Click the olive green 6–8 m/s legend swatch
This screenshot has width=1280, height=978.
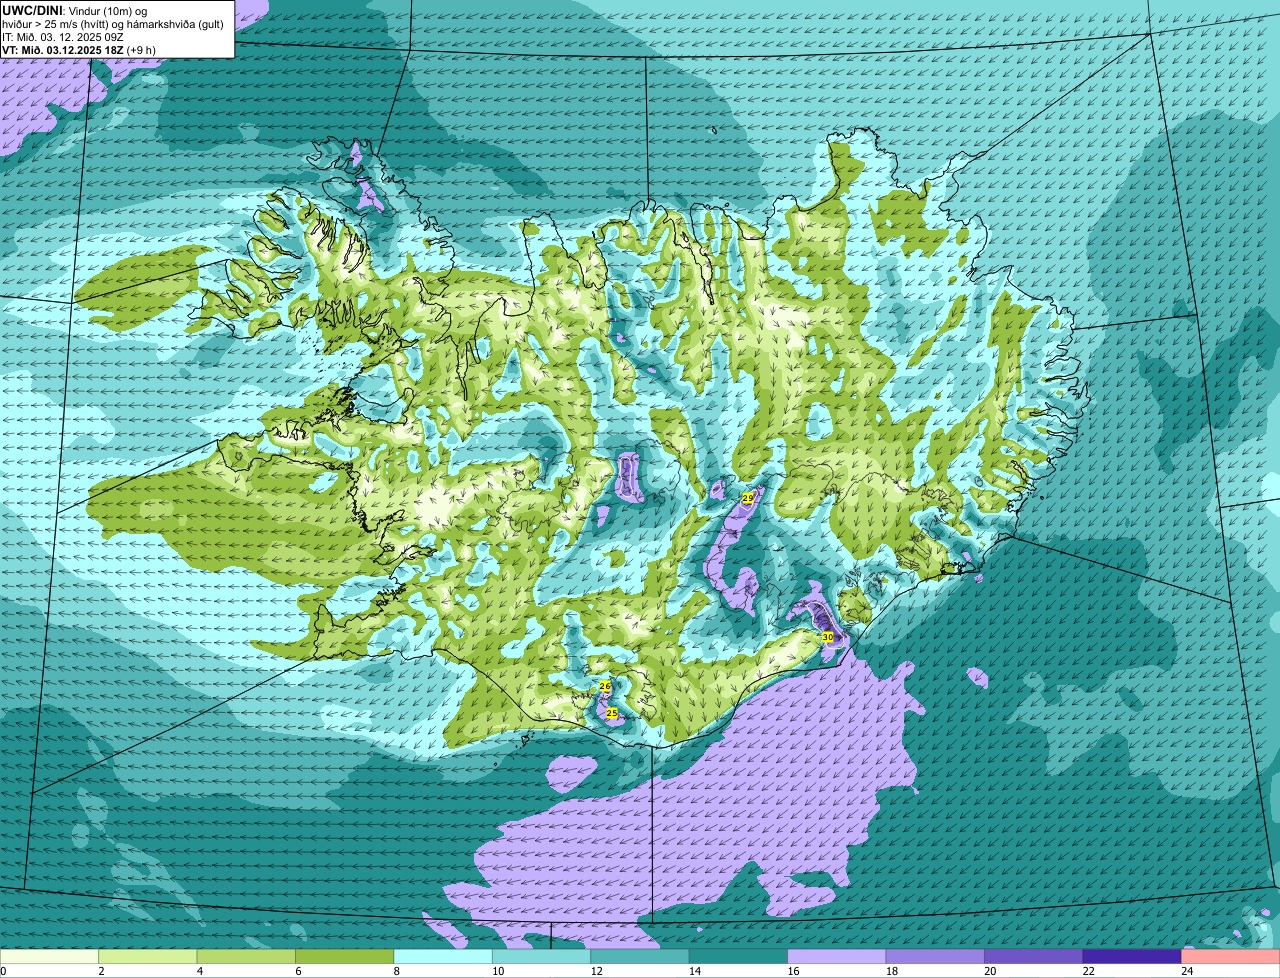coord(345,956)
